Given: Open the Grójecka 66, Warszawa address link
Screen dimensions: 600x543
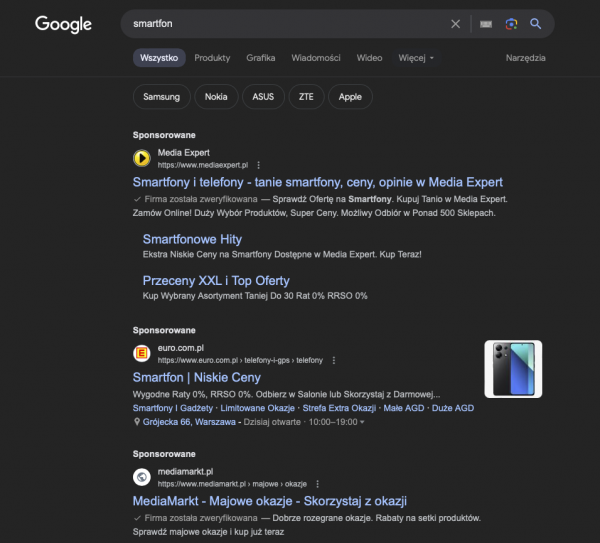Looking at the screenshot, I should tap(189, 422).
